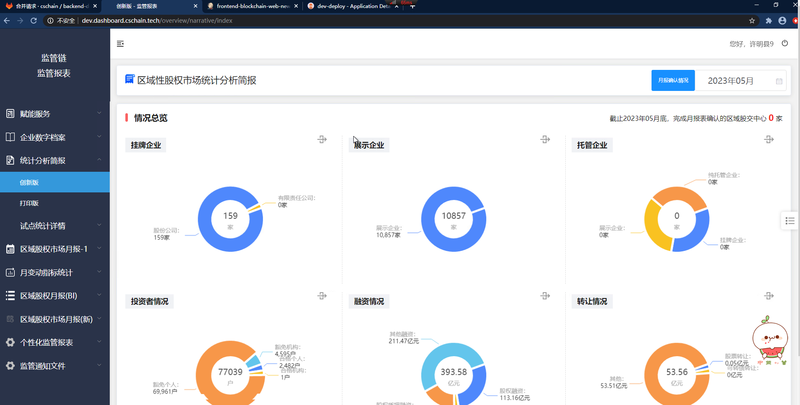
Task: Reload the page in the browser
Action: [x=34, y=21]
